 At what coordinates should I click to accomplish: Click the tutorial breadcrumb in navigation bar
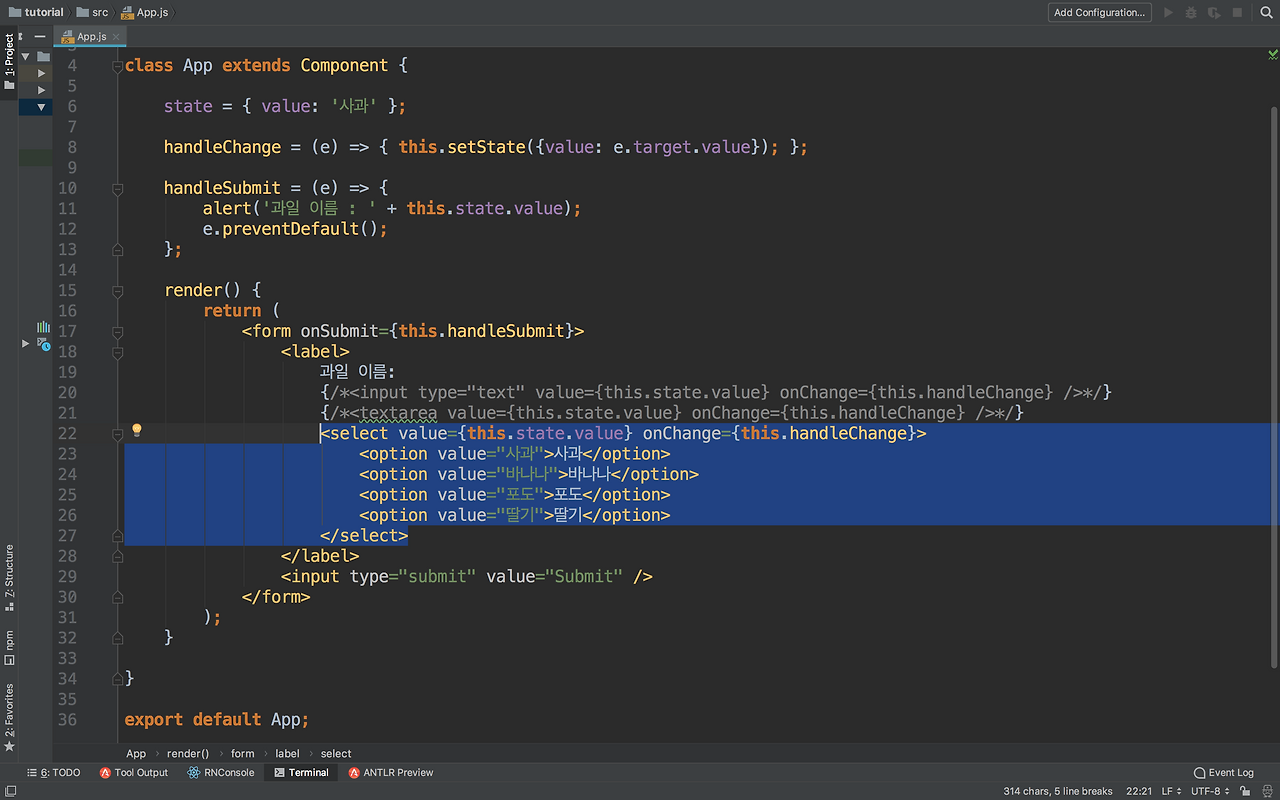pos(36,13)
